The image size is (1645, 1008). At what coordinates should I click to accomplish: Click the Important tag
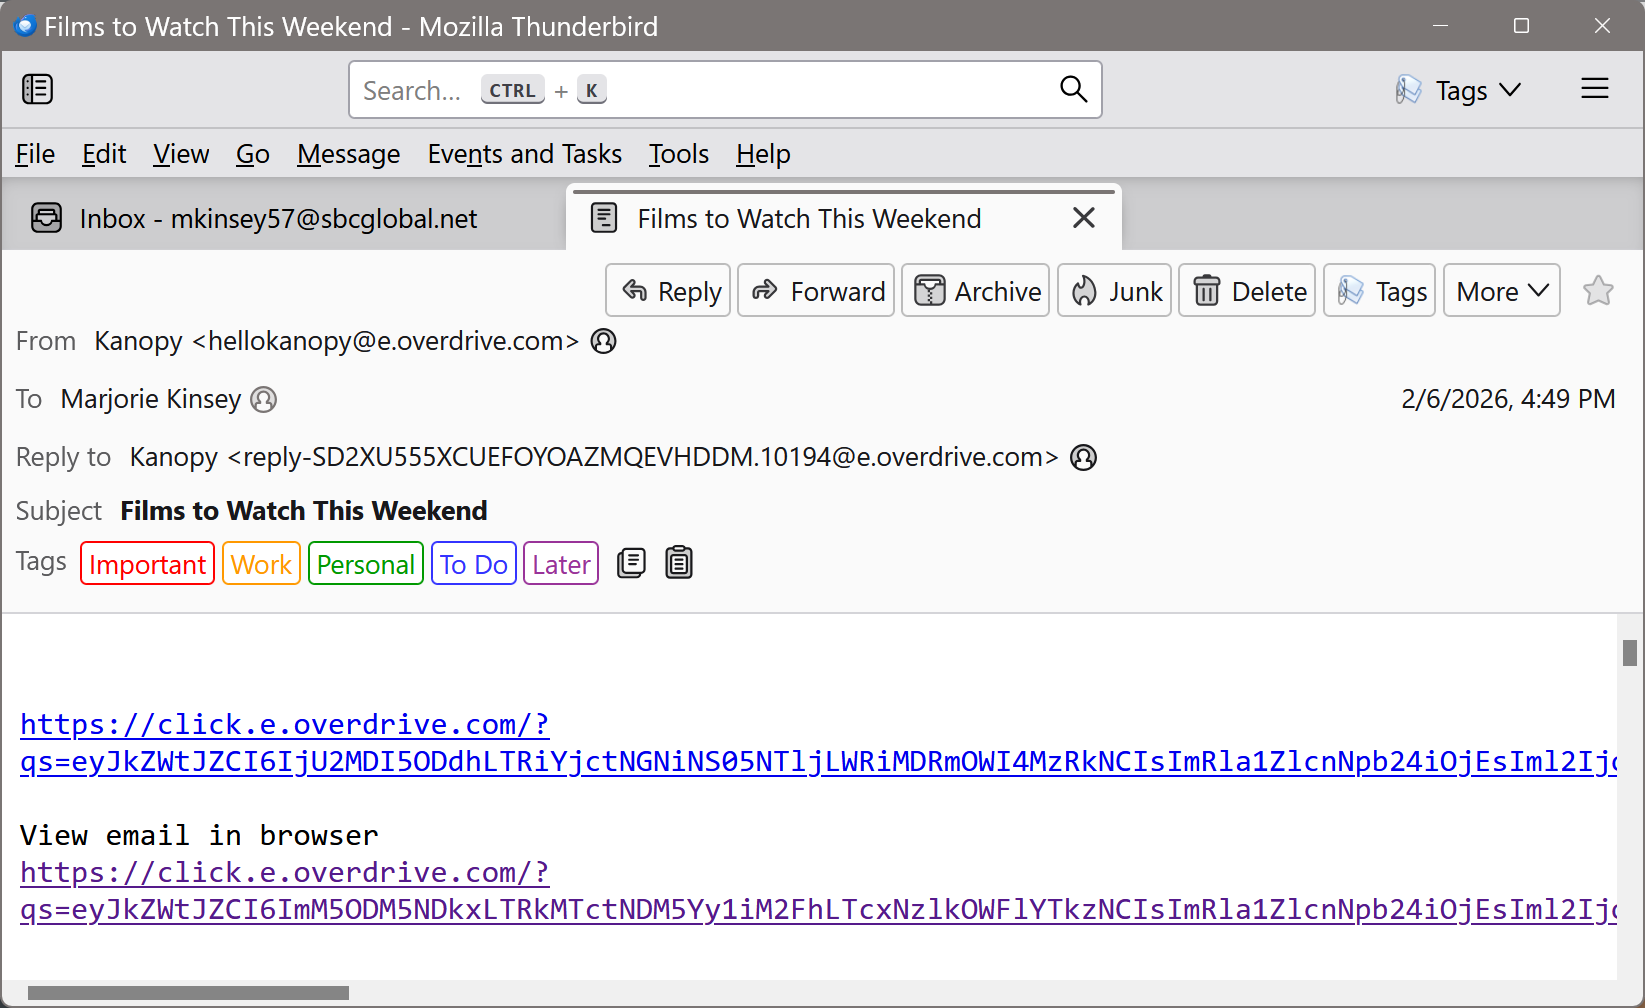(148, 564)
